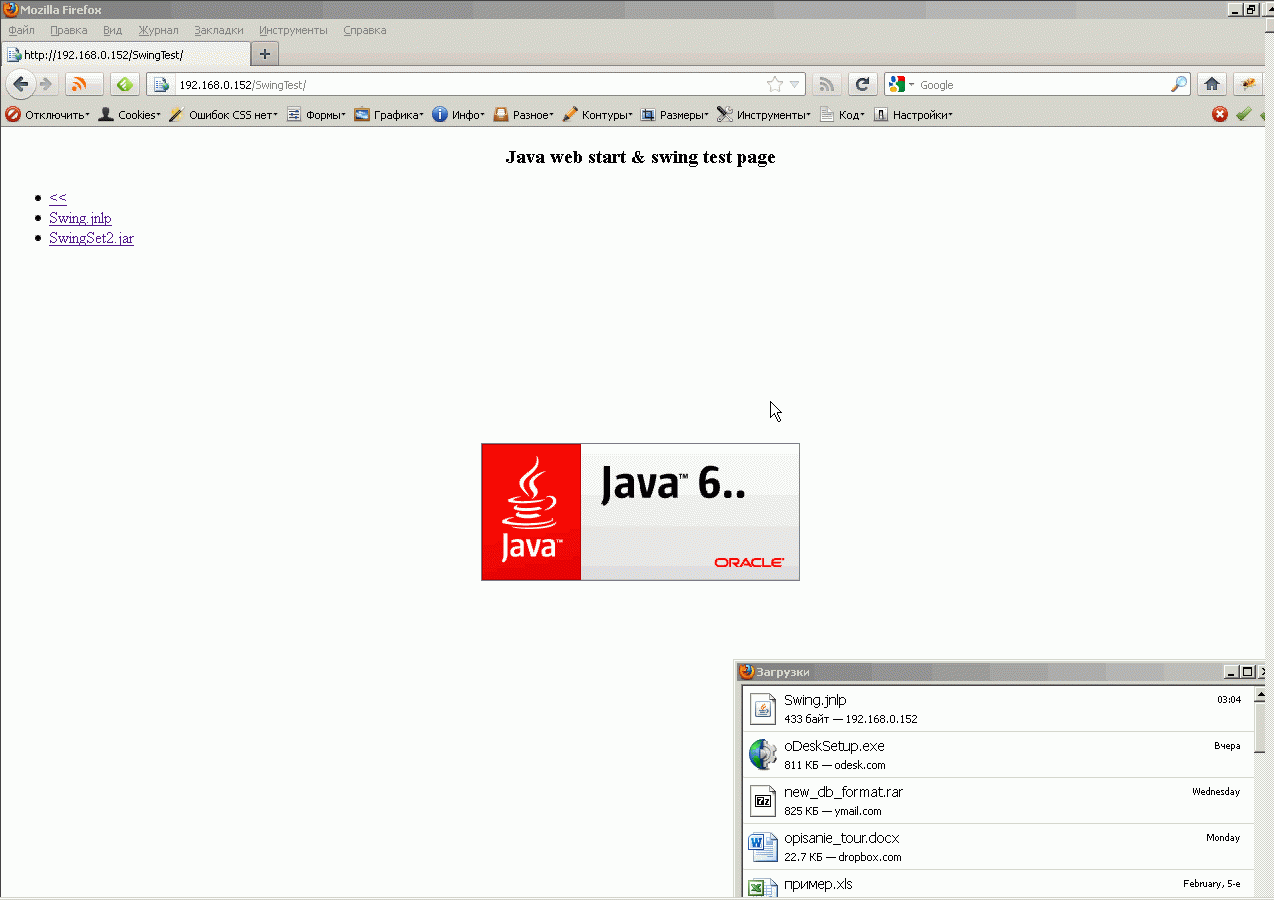1274x900 pixels.
Task: Click the new_db_format.rar archive icon
Action: [x=763, y=800]
